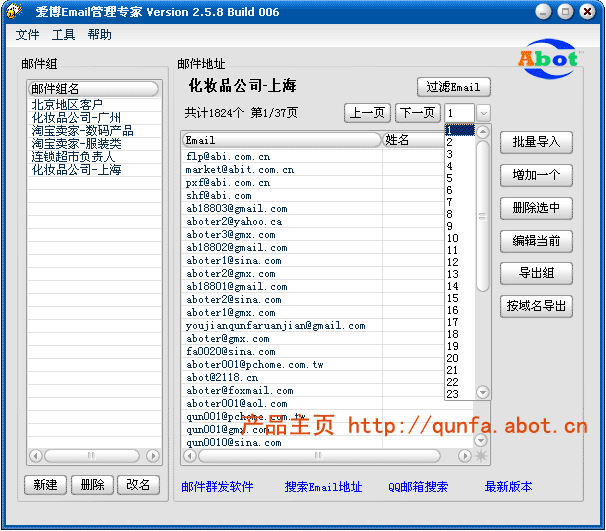Select group 北京地区客户

click(x=94, y=105)
